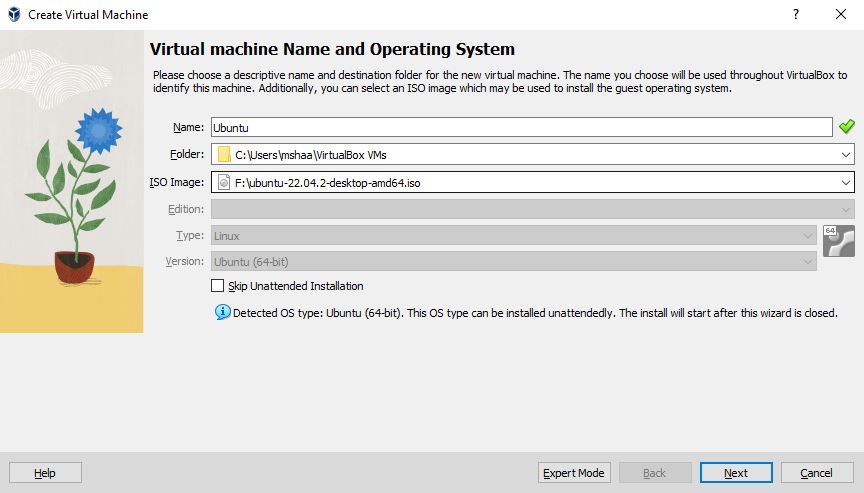Screen dimensions: 864x493
Task: Switch to Expert Mode
Action: [x=574, y=473]
